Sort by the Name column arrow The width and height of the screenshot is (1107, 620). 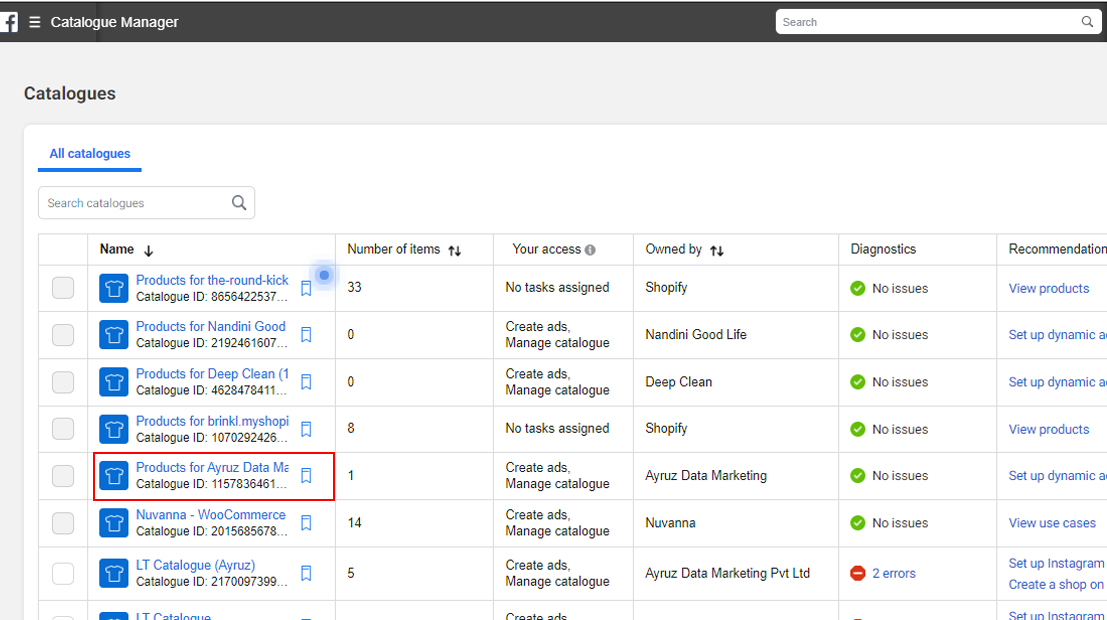point(148,251)
